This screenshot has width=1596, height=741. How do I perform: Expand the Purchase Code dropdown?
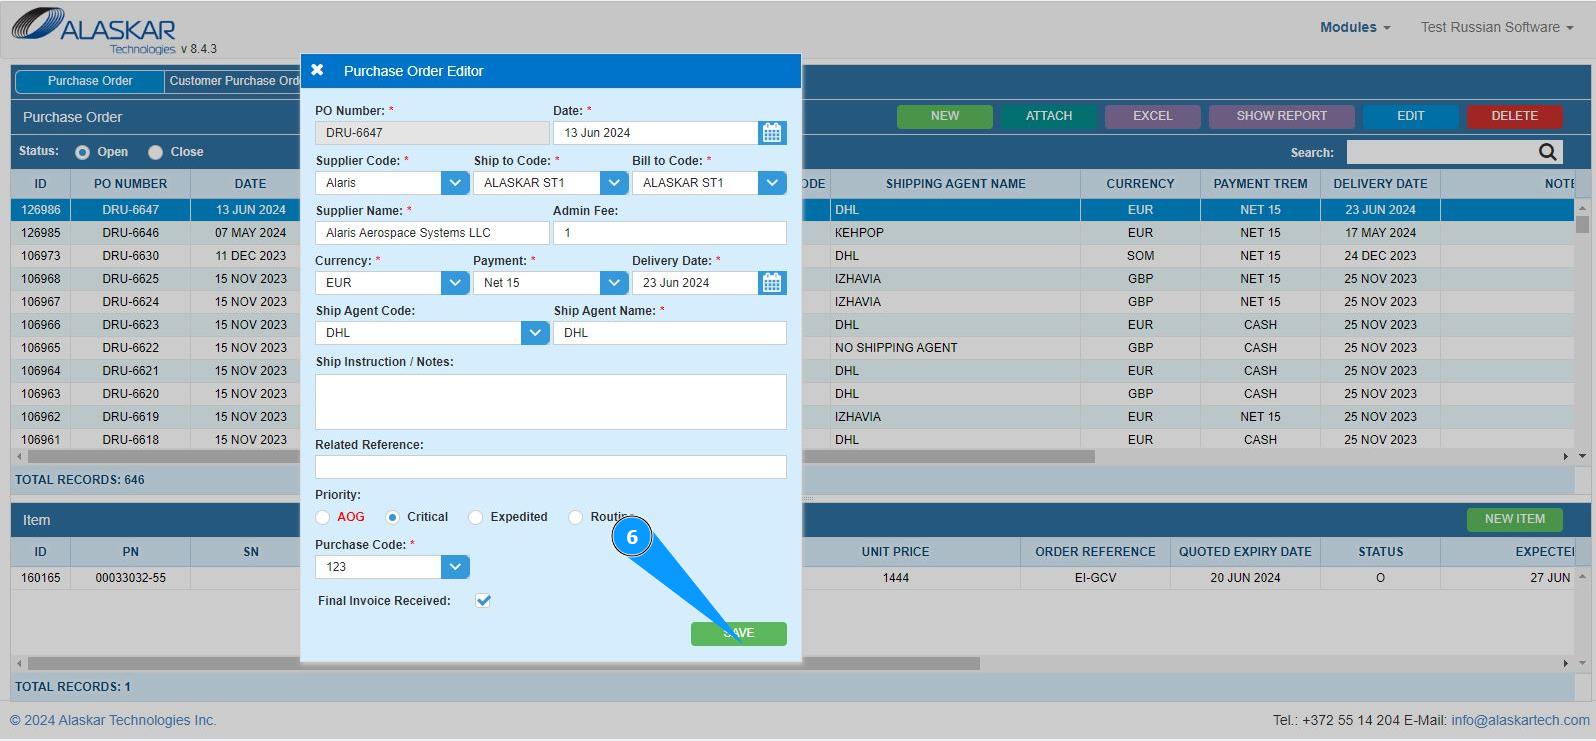(455, 567)
